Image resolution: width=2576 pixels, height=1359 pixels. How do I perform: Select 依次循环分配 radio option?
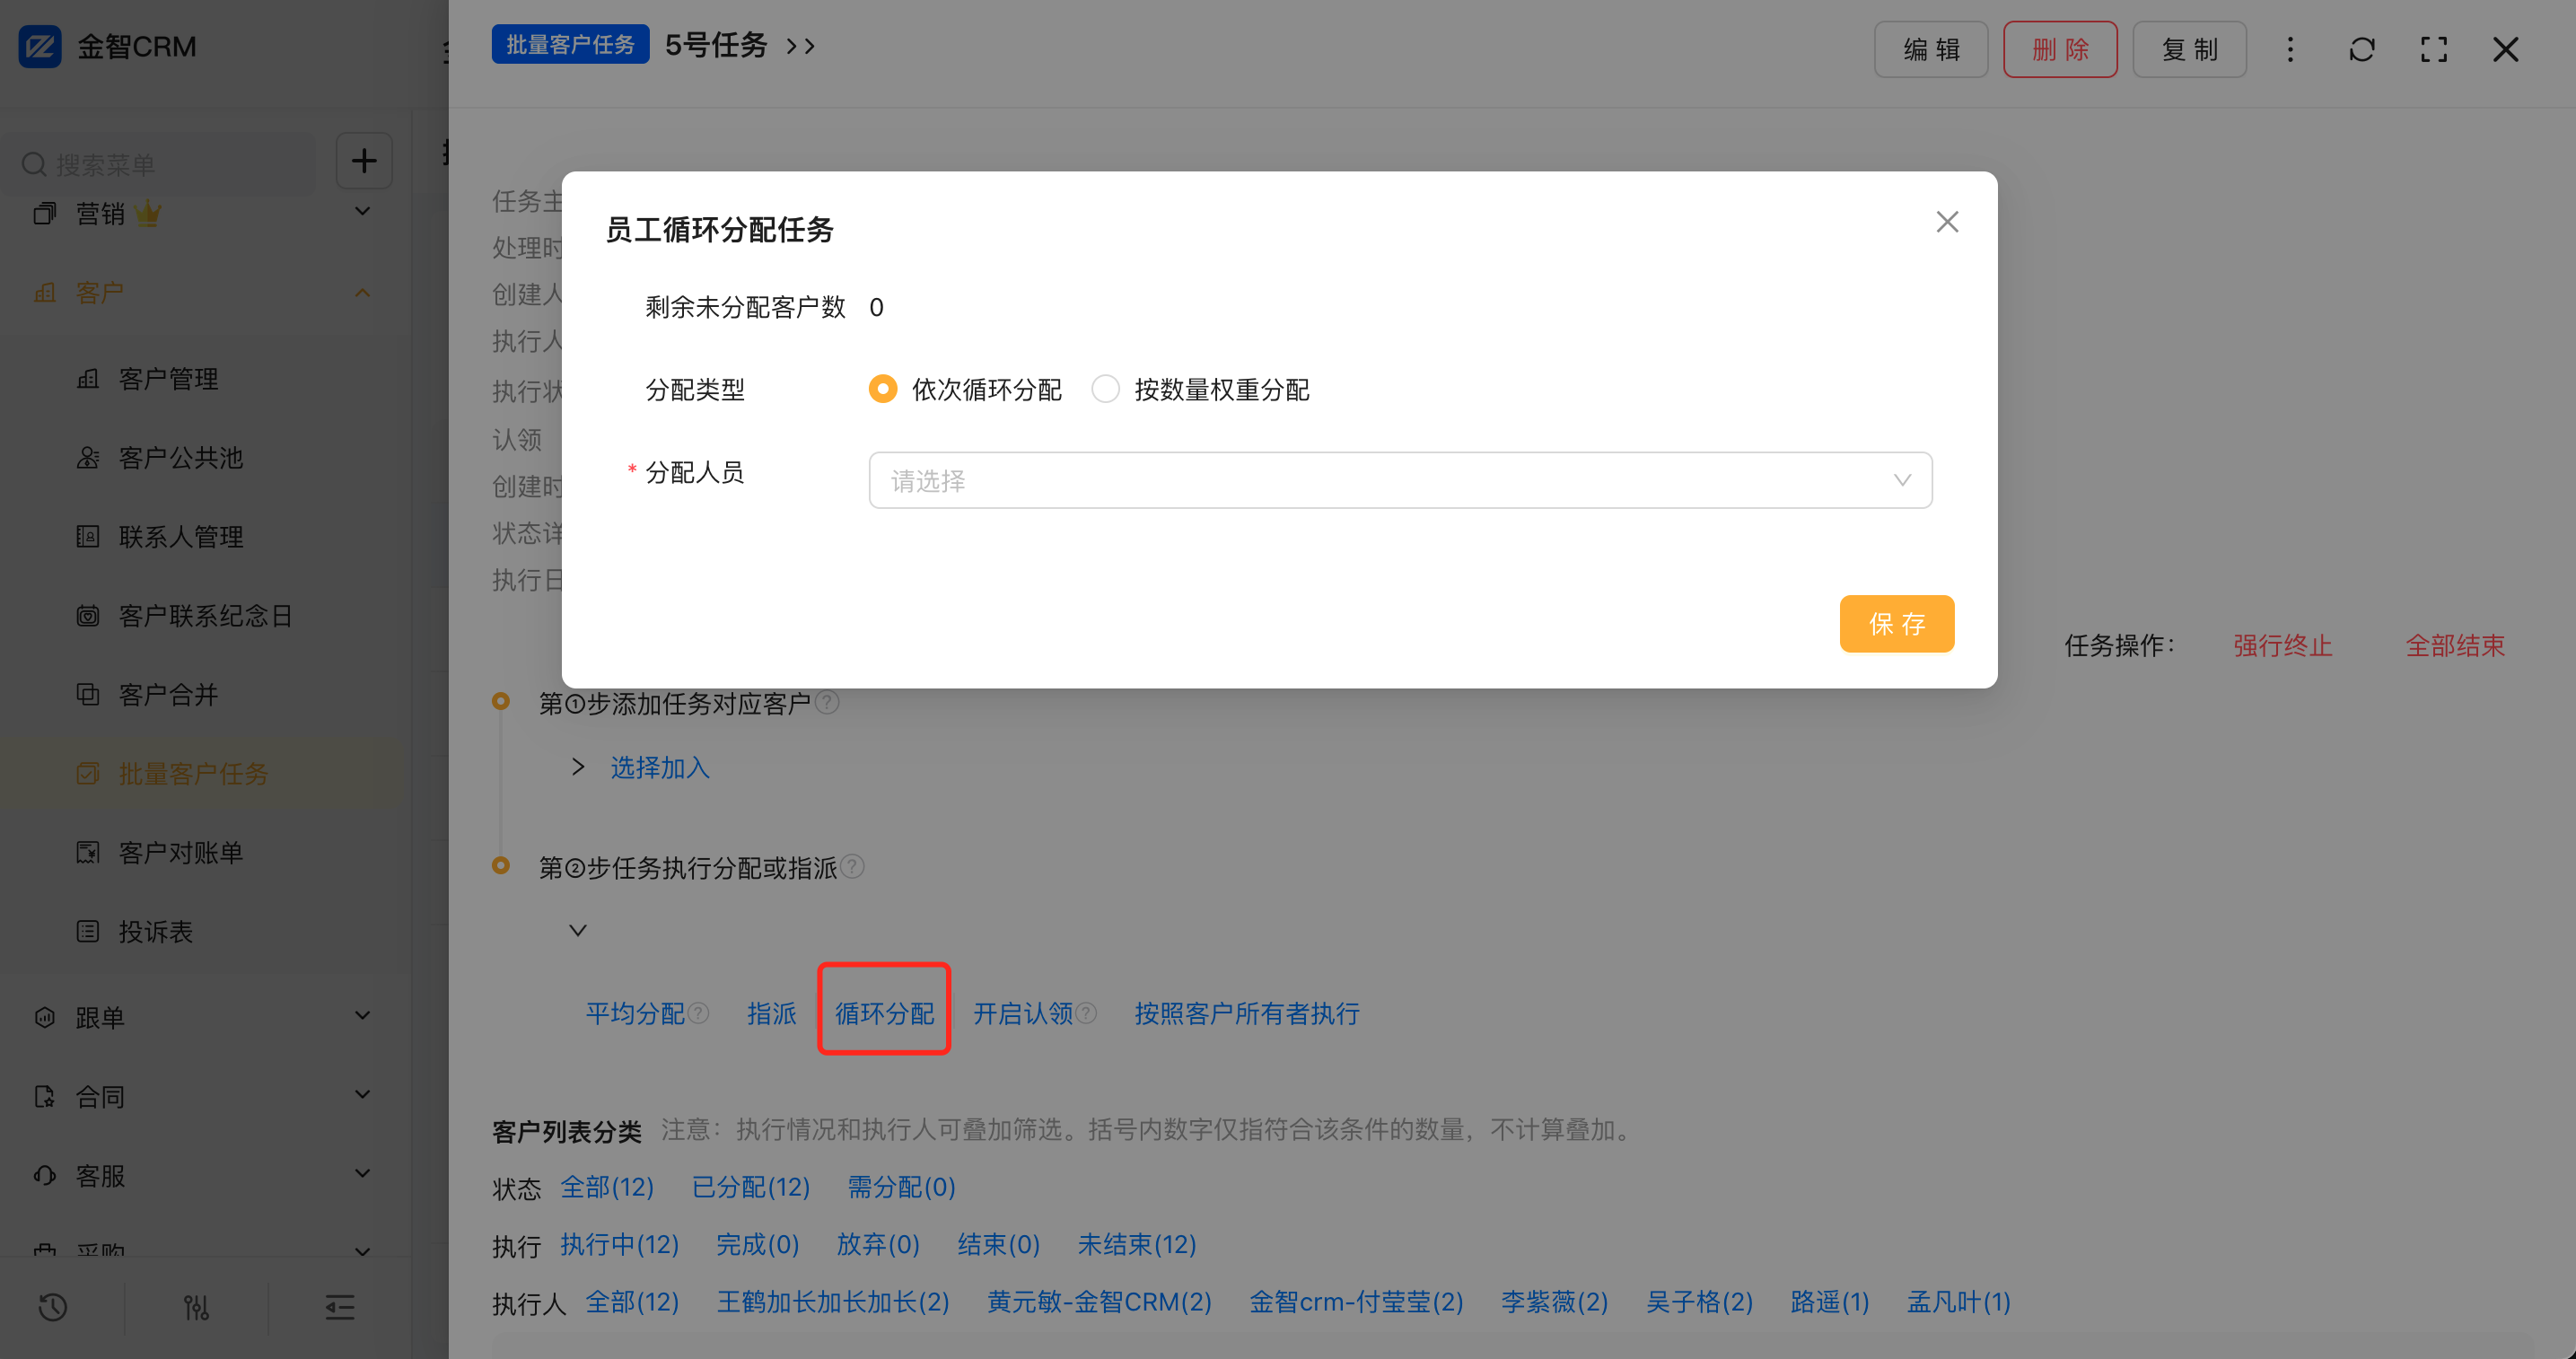[x=883, y=389]
